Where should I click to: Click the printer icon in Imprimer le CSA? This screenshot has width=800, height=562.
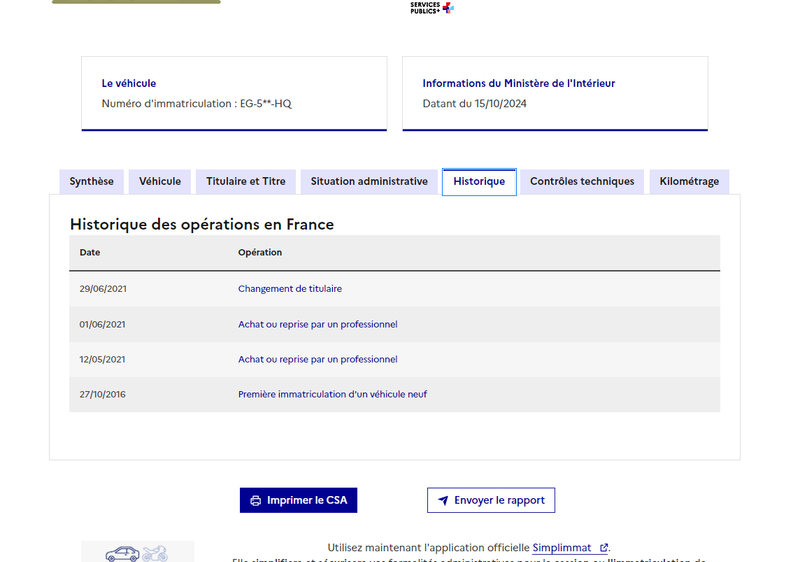click(256, 501)
